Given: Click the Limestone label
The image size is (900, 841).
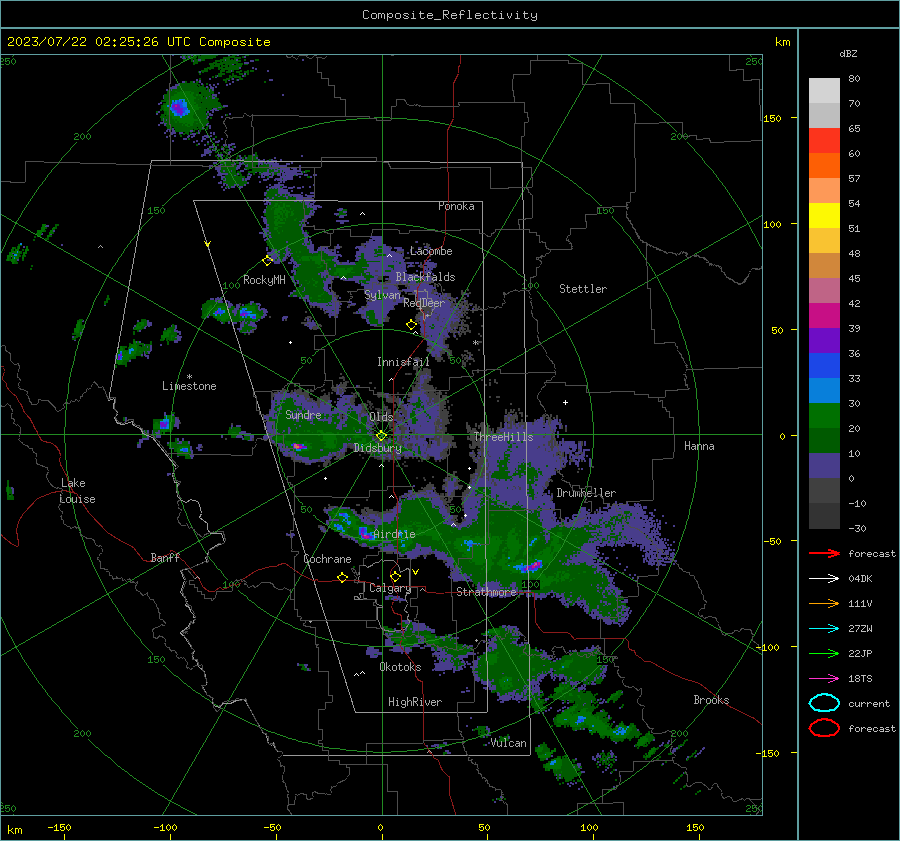Looking at the screenshot, I should click(189, 386).
